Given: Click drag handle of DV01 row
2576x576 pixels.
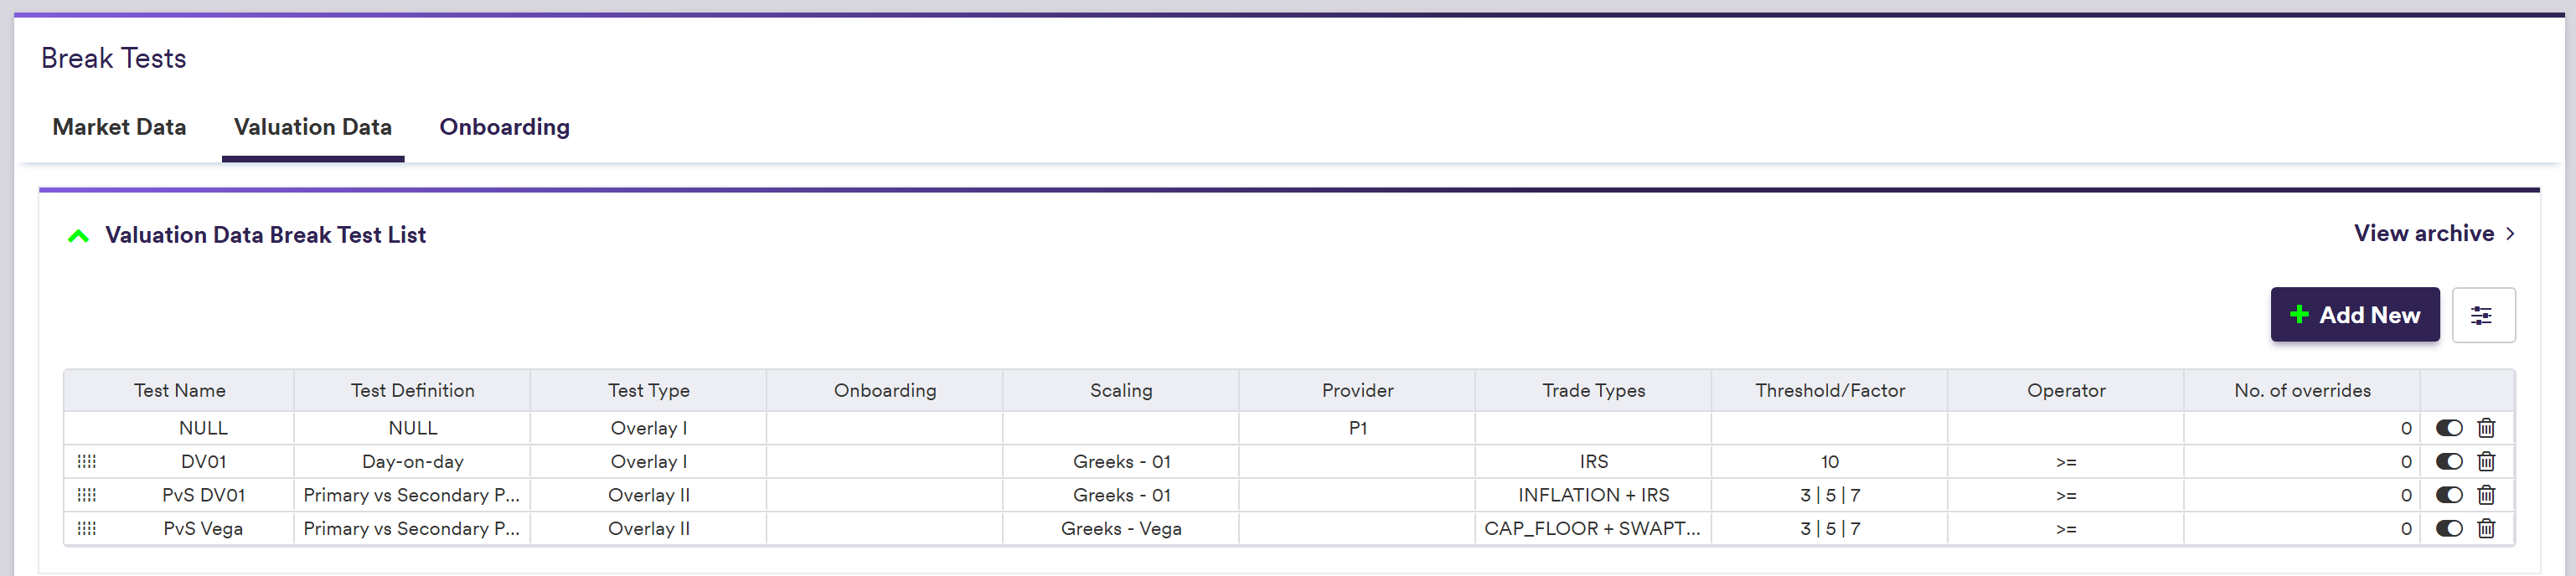Looking at the screenshot, I should (x=87, y=462).
